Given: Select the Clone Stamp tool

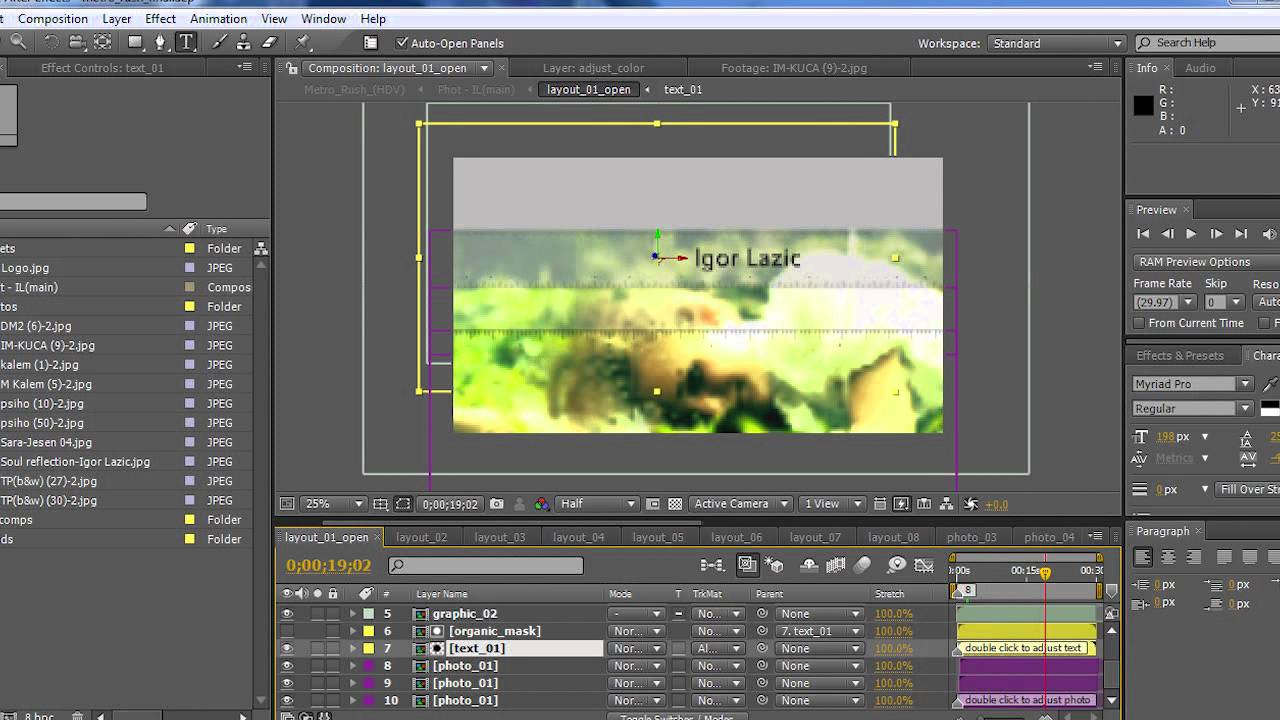Looking at the screenshot, I should (244, 42).
